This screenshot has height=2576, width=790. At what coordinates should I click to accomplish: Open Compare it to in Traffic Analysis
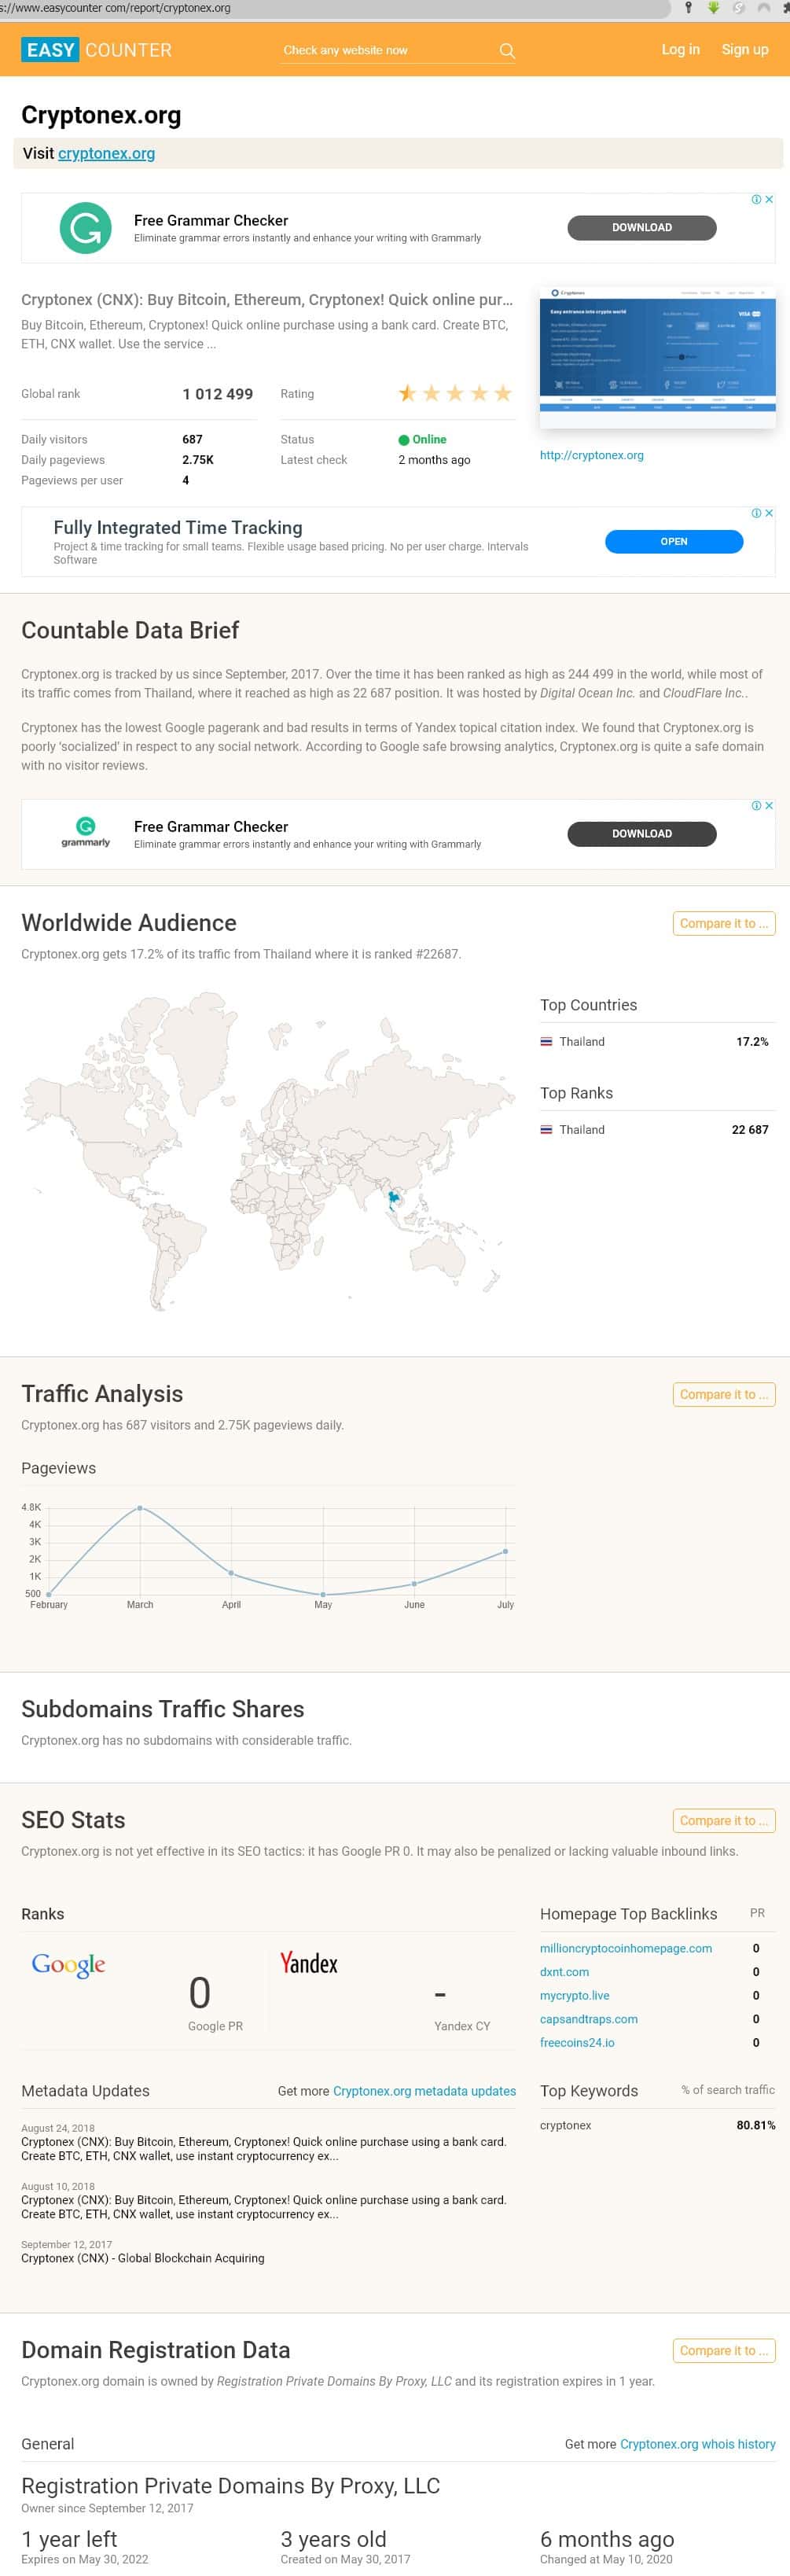coord(723,1395)
